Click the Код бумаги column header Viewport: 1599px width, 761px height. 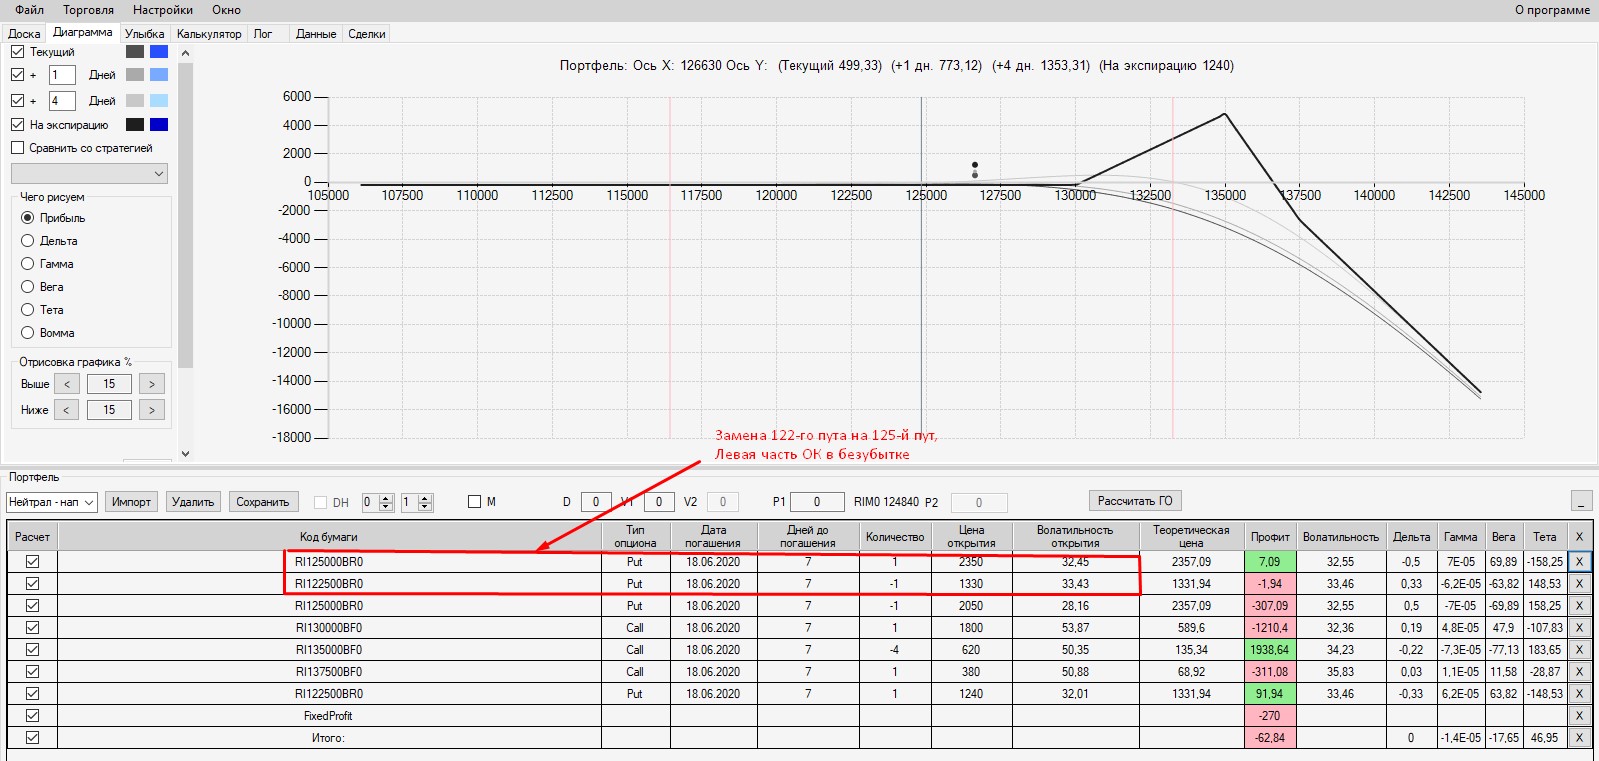[329, 537]
